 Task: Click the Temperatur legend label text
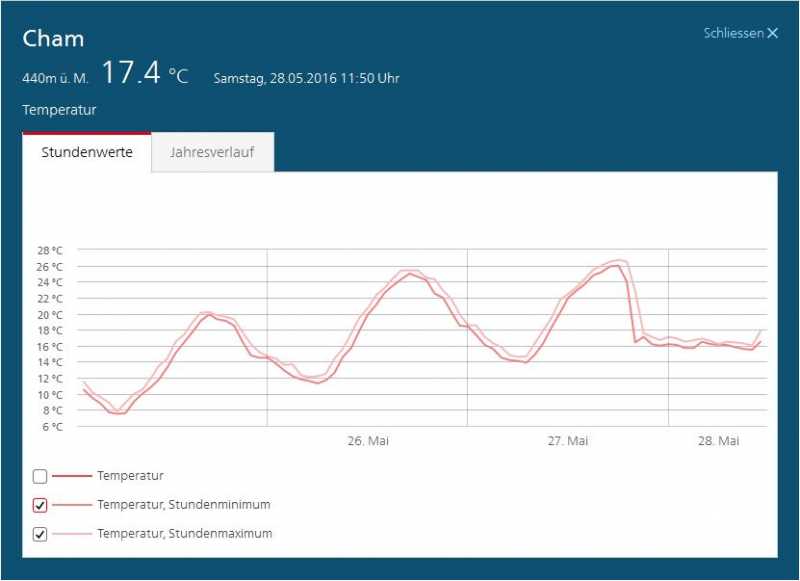click(130, 476)
